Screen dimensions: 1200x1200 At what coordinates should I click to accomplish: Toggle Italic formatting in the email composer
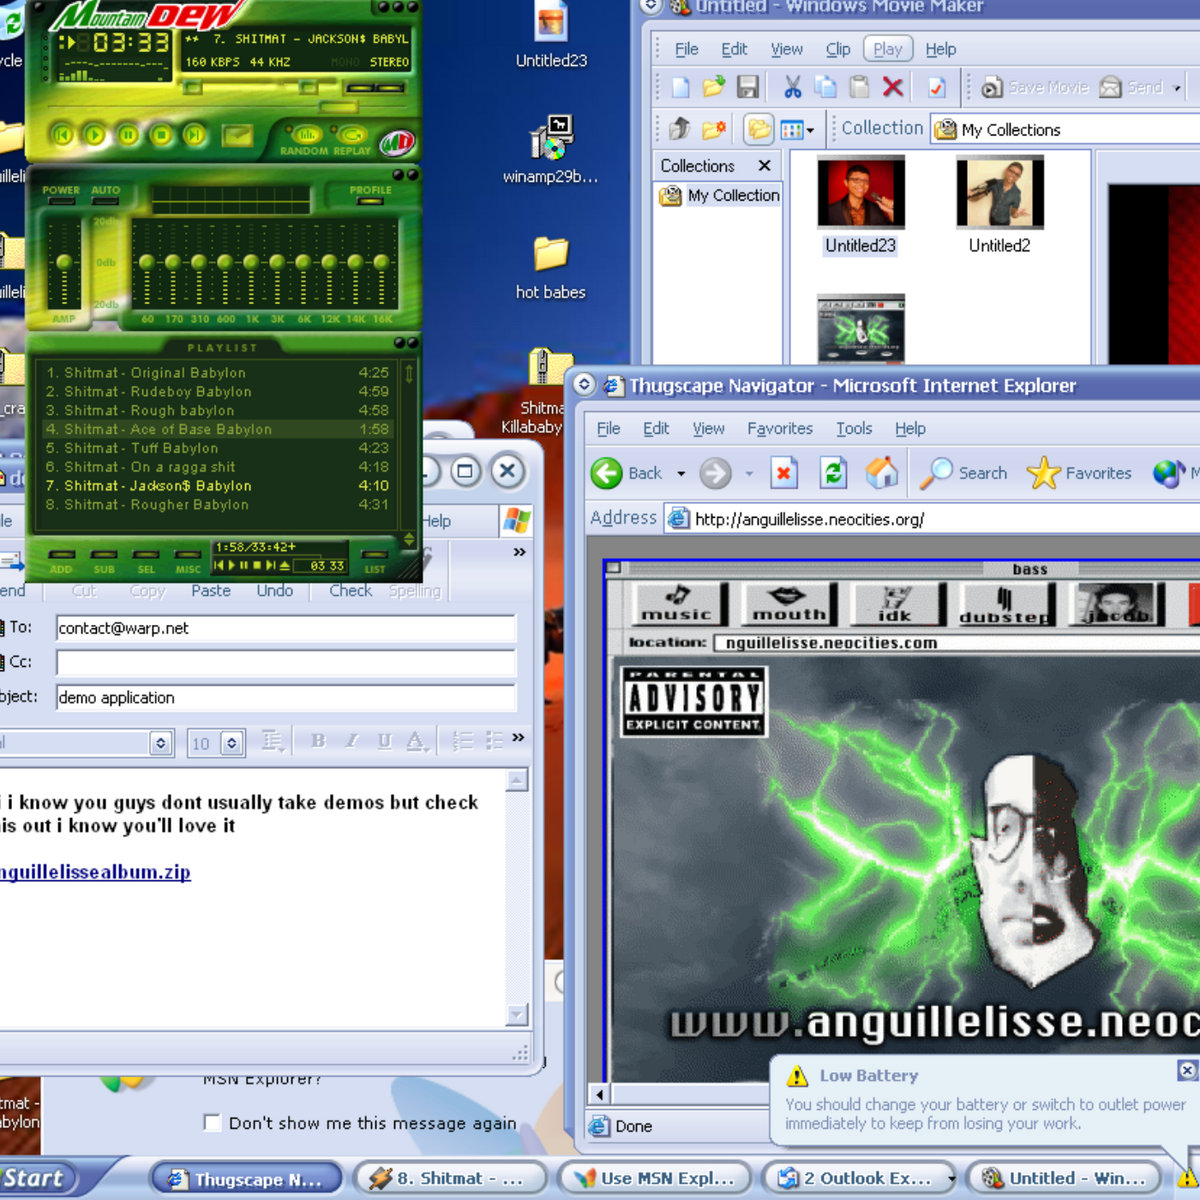pos(351,741)
